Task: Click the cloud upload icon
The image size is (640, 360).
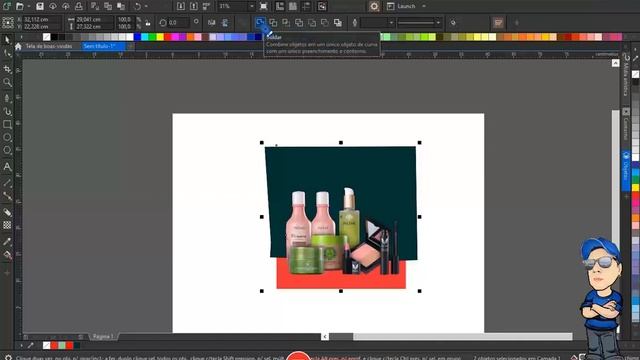Action: click(66, 6)
